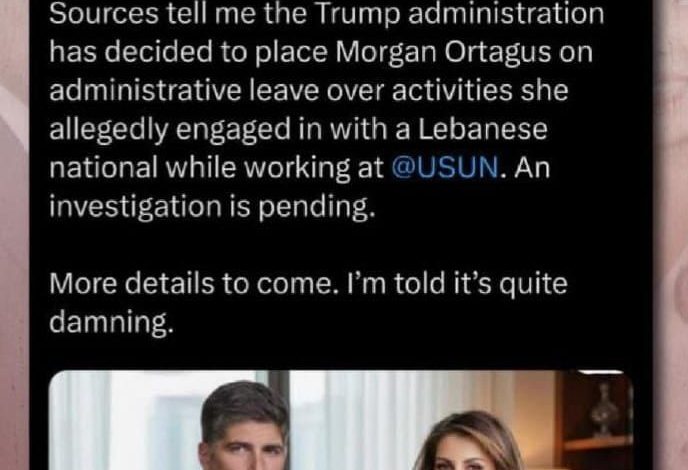
Task: Click the blurred background right of the tweet
Action: pyautogui.click(x=670, y=235)
